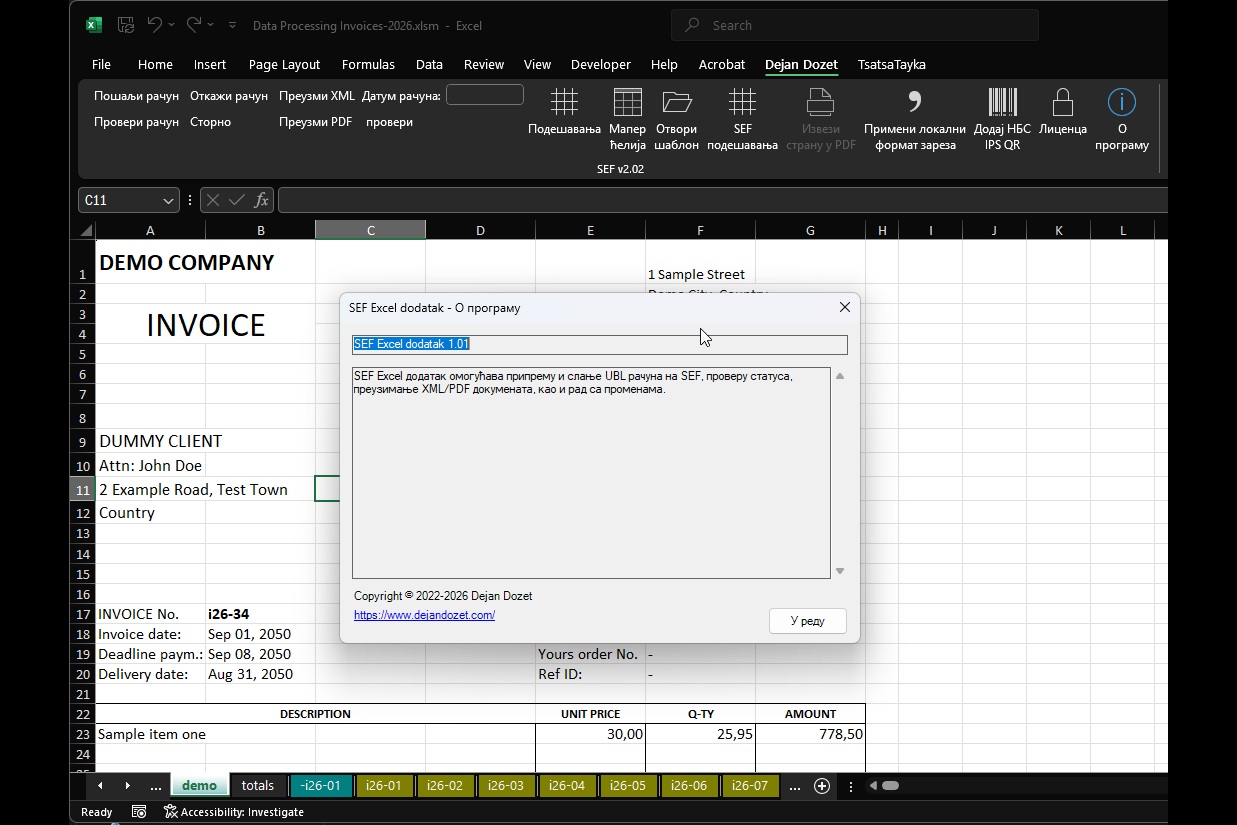The width and height of the screenshot is (1237, 825).
Task: Click the Search box in title bar
Action: 855,25
